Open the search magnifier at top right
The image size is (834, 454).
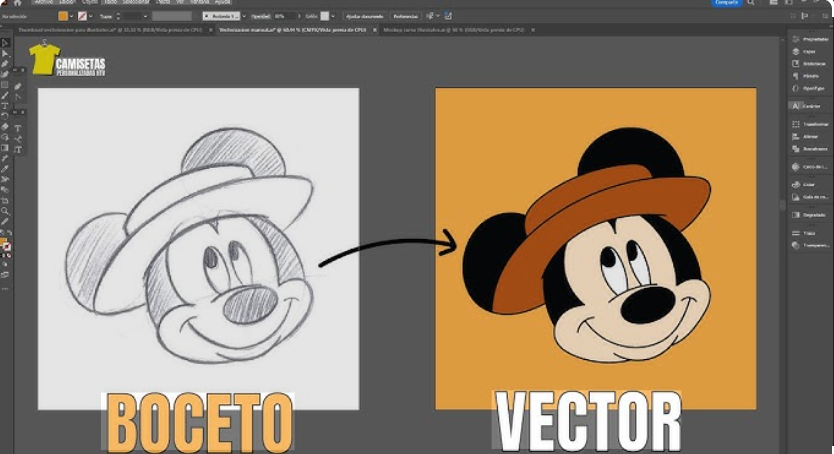click(x=750, y=3)
